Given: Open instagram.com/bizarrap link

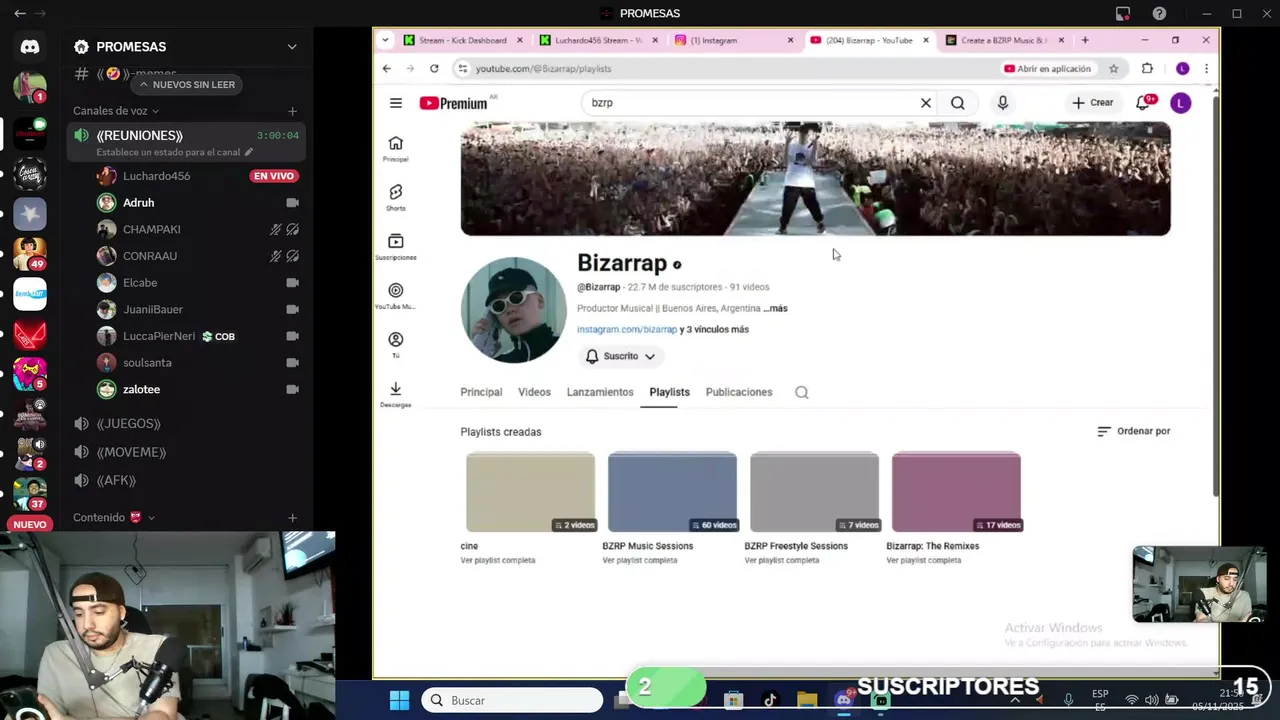Looking at the screenshot, I should click(627, 329).
